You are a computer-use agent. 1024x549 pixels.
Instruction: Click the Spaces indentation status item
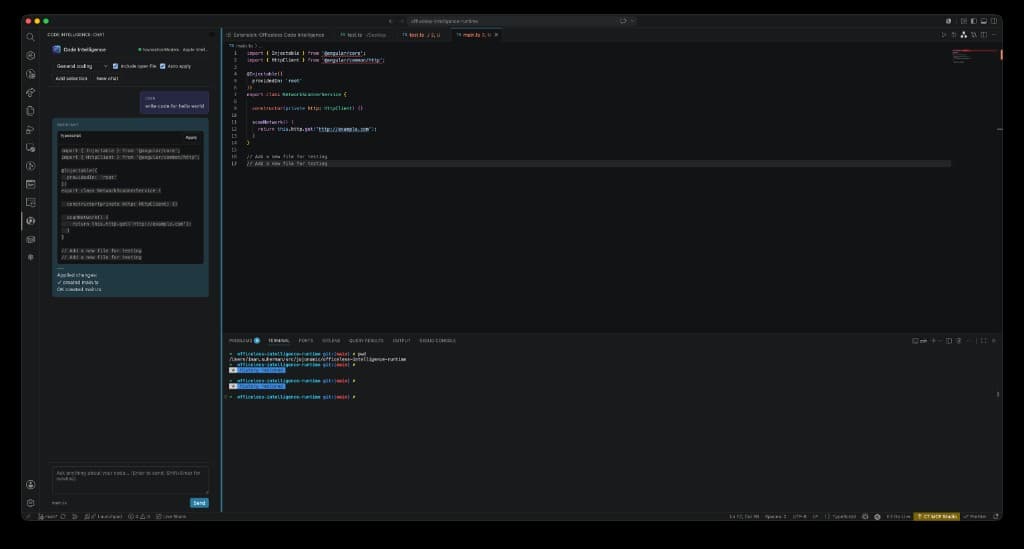coord(775,516)
